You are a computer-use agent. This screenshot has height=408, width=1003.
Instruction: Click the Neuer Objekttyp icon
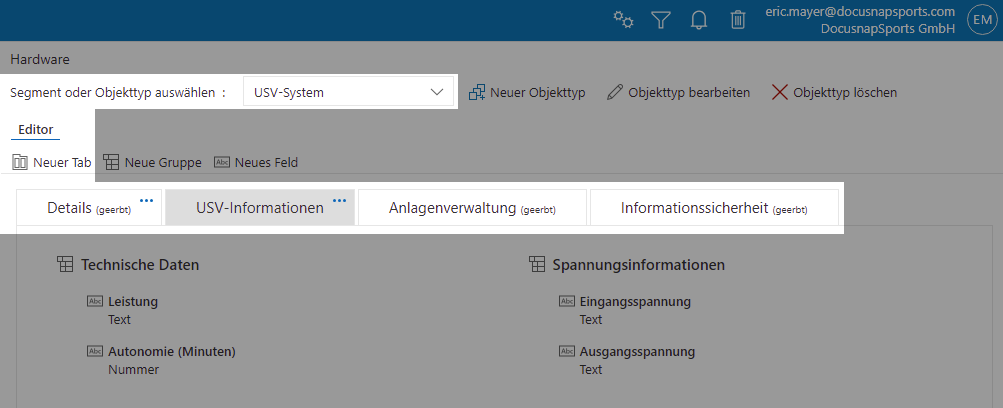pos(477,92)
